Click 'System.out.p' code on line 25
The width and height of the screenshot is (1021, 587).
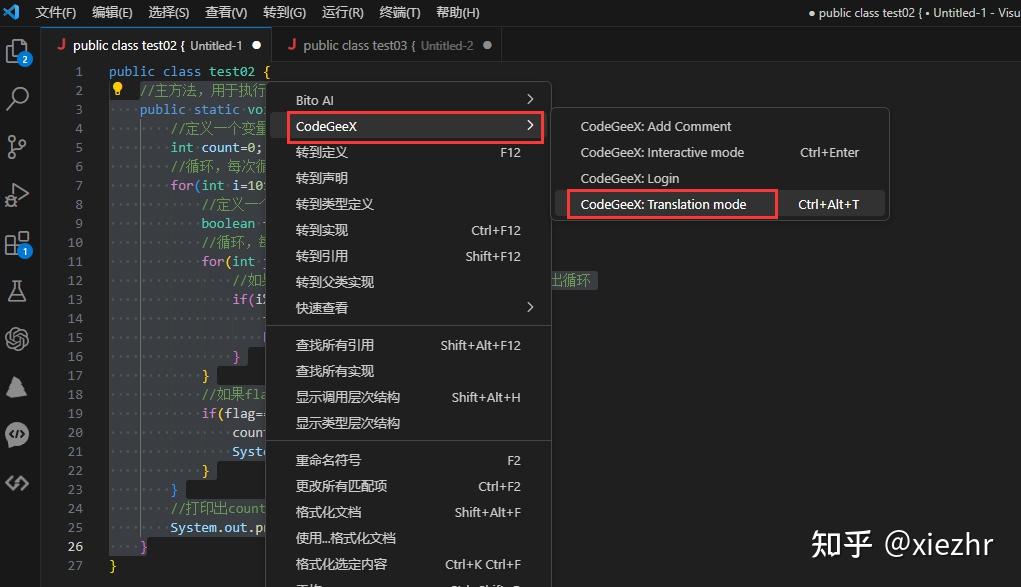point(217,527)
